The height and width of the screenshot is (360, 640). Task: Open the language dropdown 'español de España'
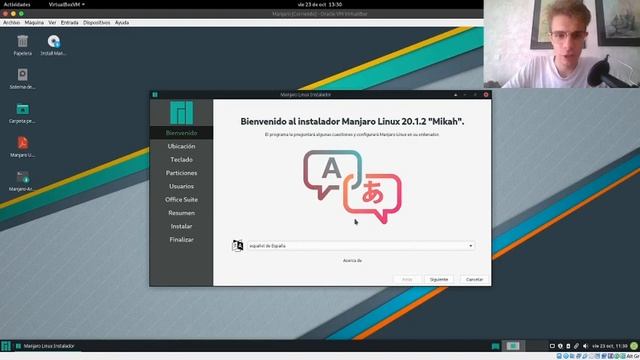coord(361,246)
